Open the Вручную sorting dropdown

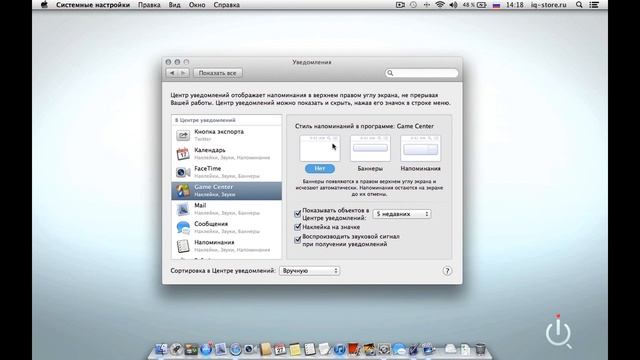tap(309, 271)
